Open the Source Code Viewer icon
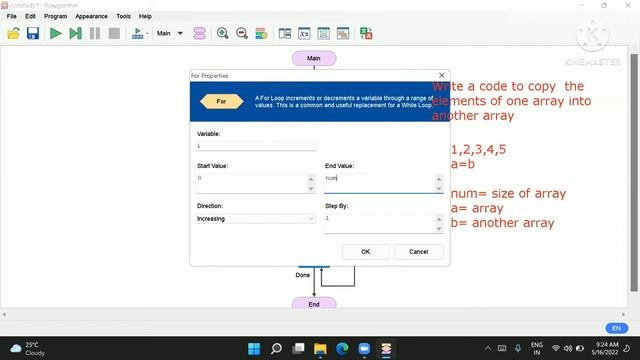 click(343, 33)
